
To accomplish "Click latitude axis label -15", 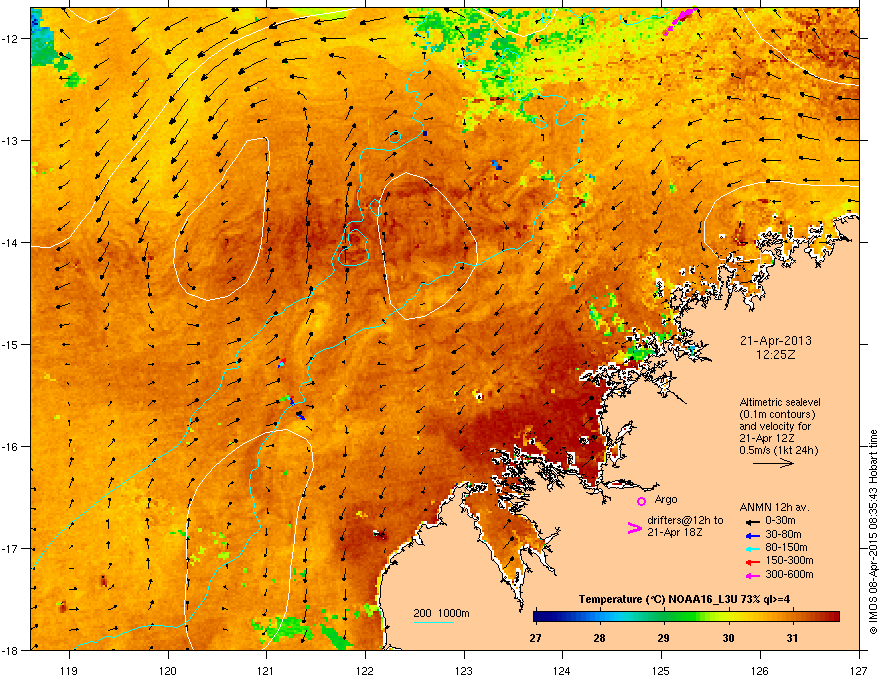I will (11, 344).
